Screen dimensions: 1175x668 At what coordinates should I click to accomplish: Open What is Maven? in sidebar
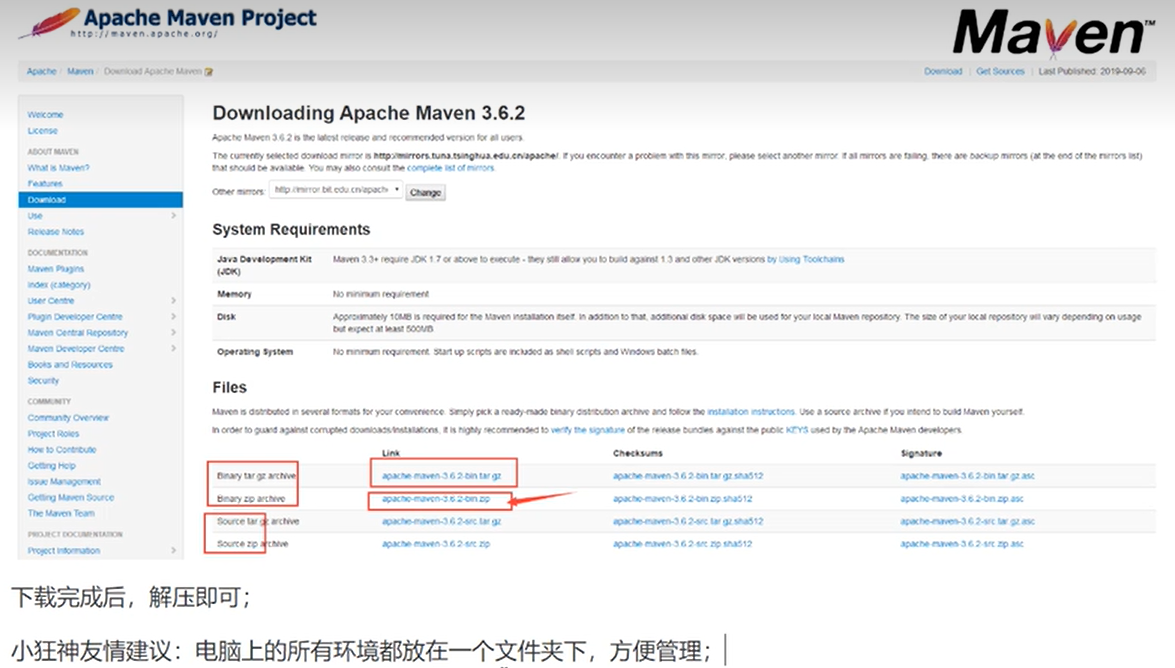pyautogui.click(x=58, y=168)
